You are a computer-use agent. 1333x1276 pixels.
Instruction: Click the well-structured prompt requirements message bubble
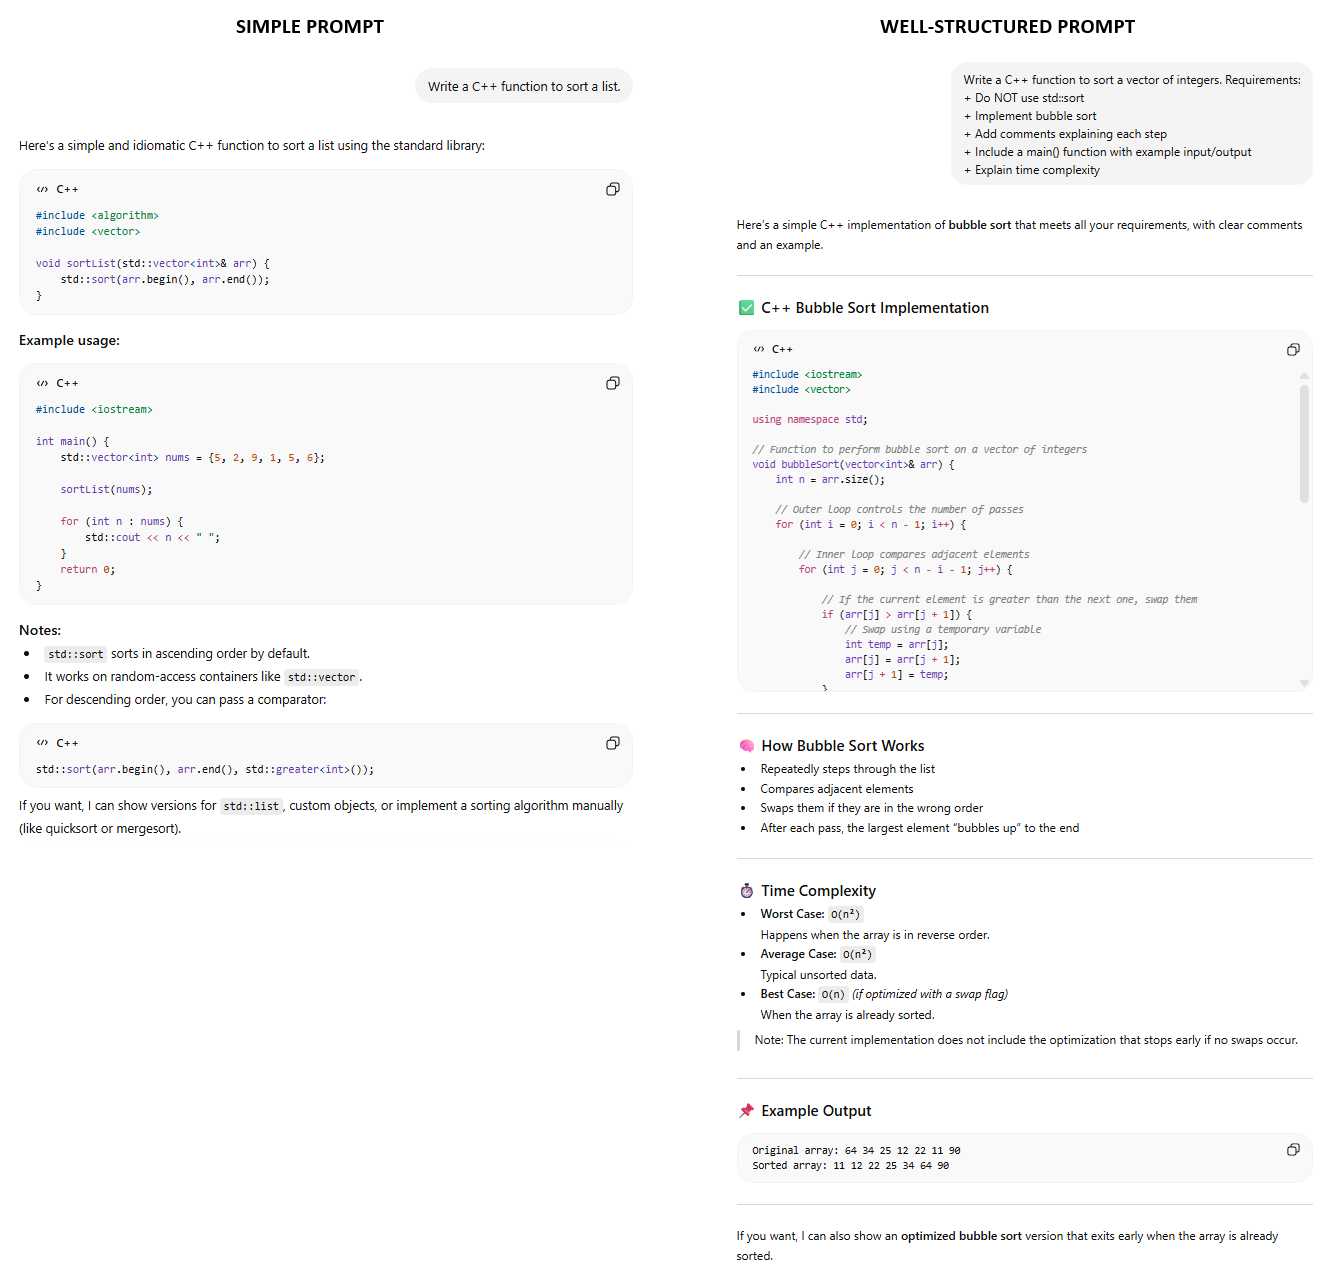tap(1131, 124)
